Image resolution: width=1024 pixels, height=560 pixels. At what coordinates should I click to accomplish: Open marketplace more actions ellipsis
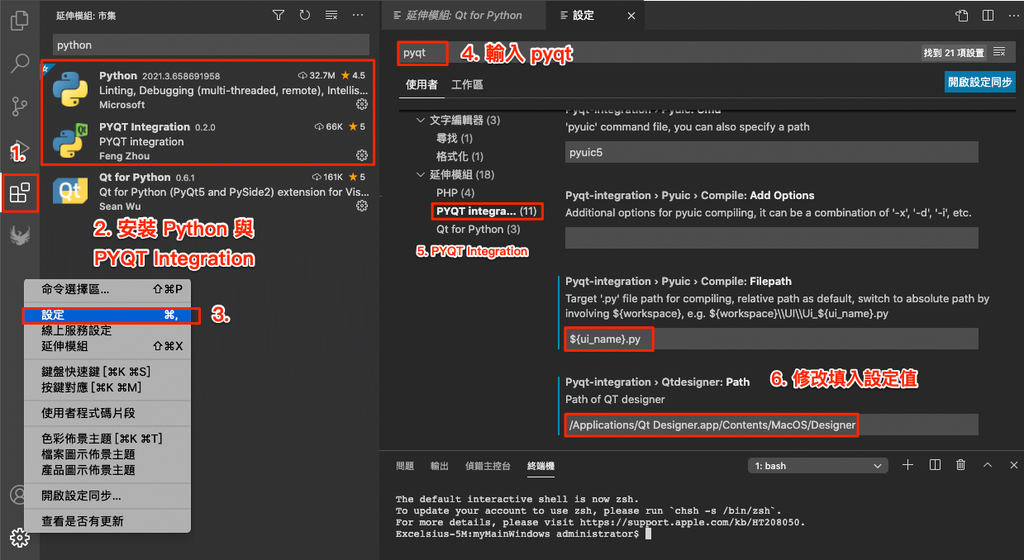pyautogui.click(x=358, y=15)
